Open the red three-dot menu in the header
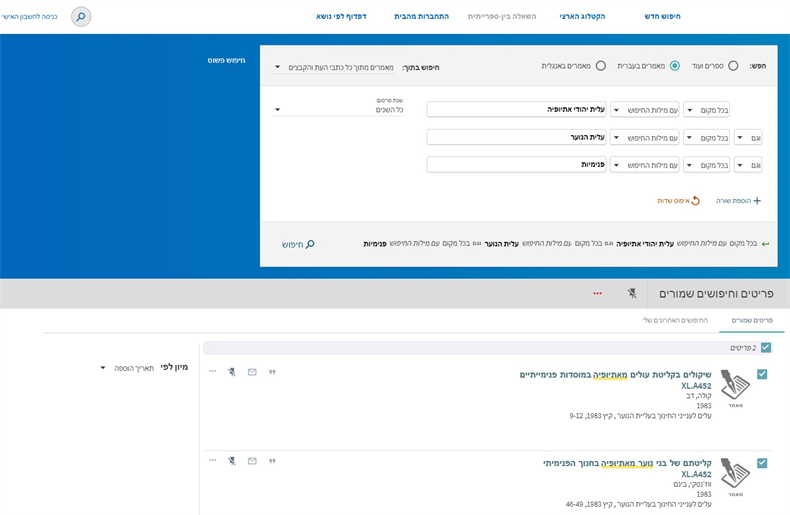 point(598,293)
